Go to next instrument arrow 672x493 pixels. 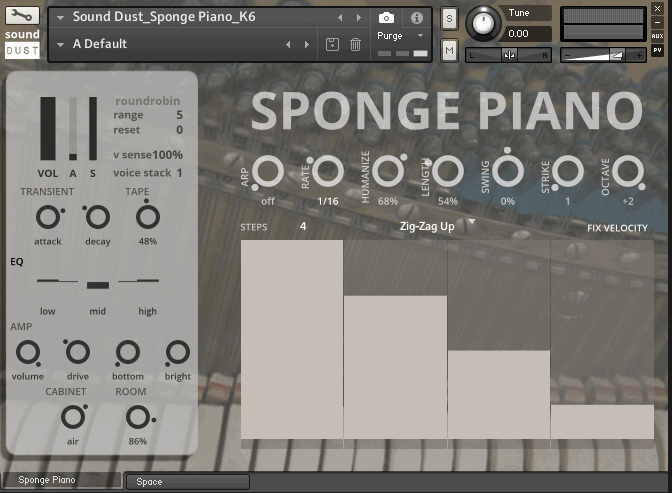pyautogui.click(x=359, y=18)
